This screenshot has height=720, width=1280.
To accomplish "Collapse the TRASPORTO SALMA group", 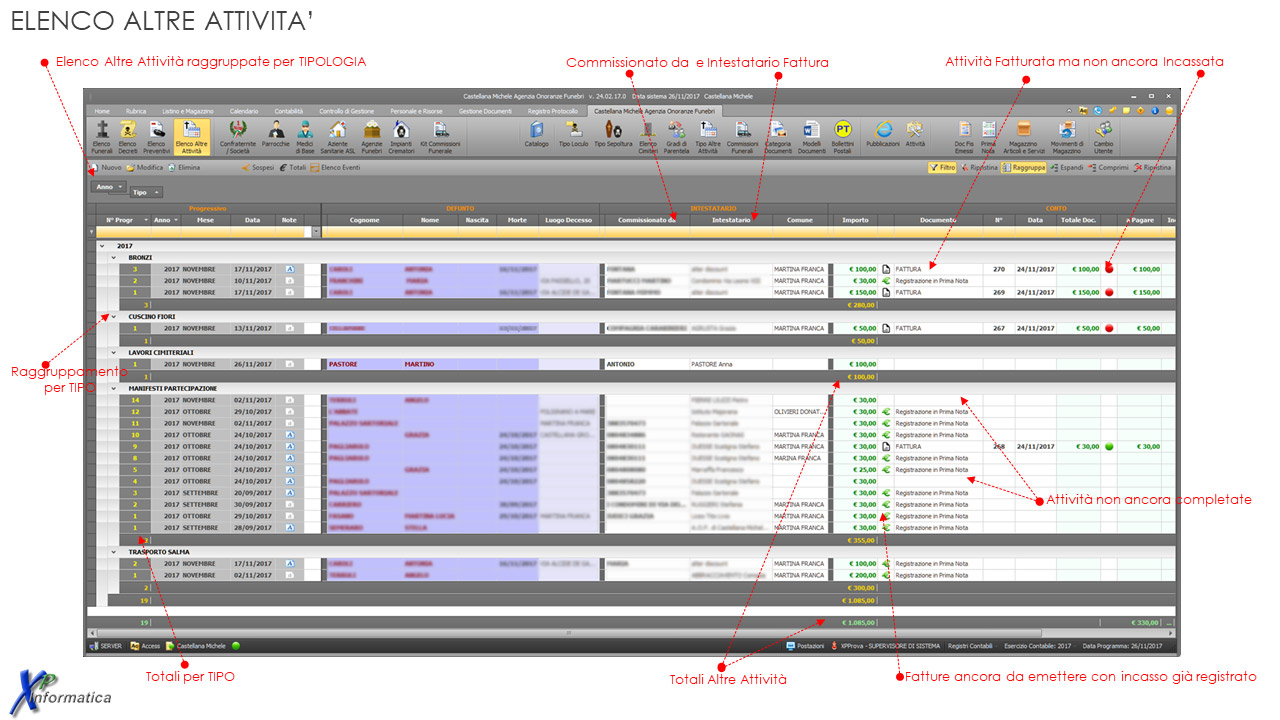I will (x=113, y=551).
